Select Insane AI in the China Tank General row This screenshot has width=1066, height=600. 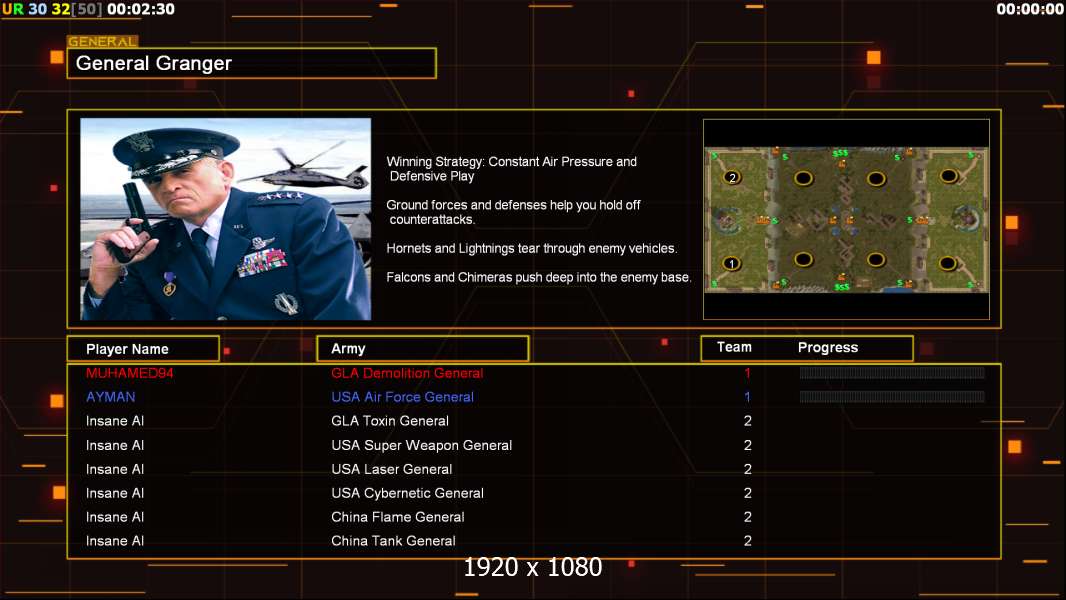coord(115,541)
